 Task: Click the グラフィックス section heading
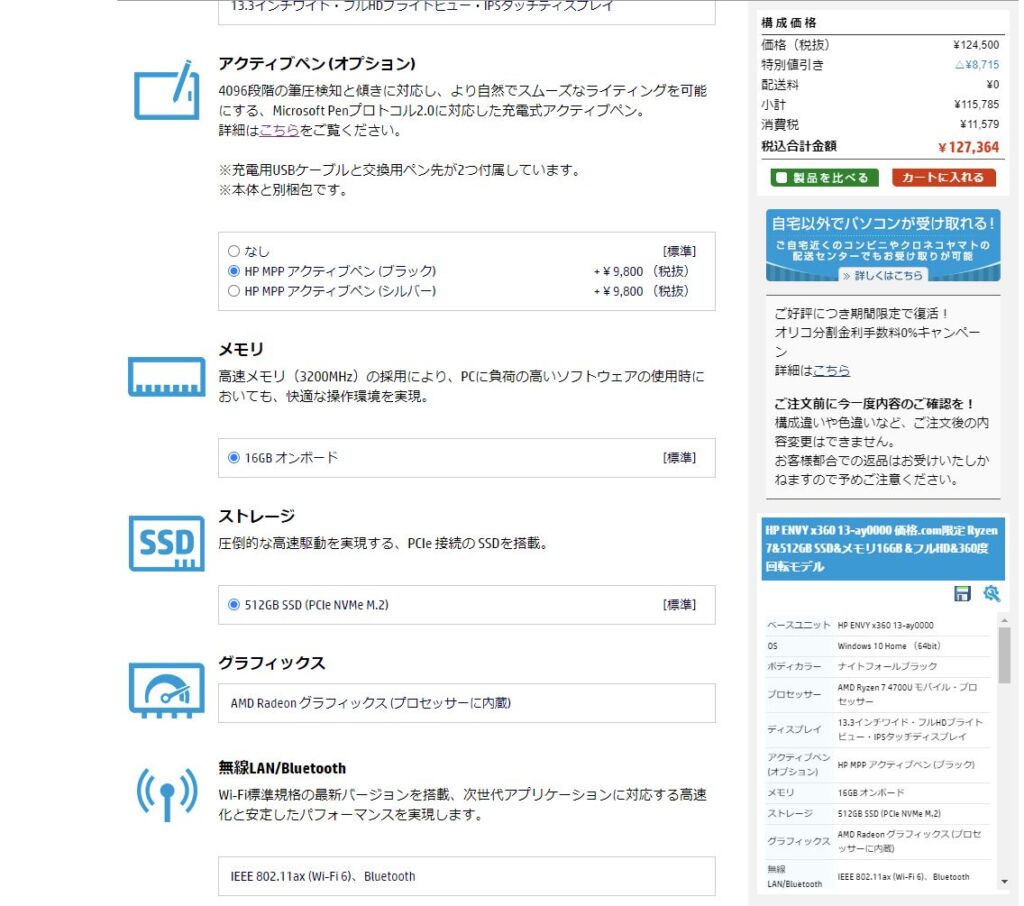click(x=272, y=663)
